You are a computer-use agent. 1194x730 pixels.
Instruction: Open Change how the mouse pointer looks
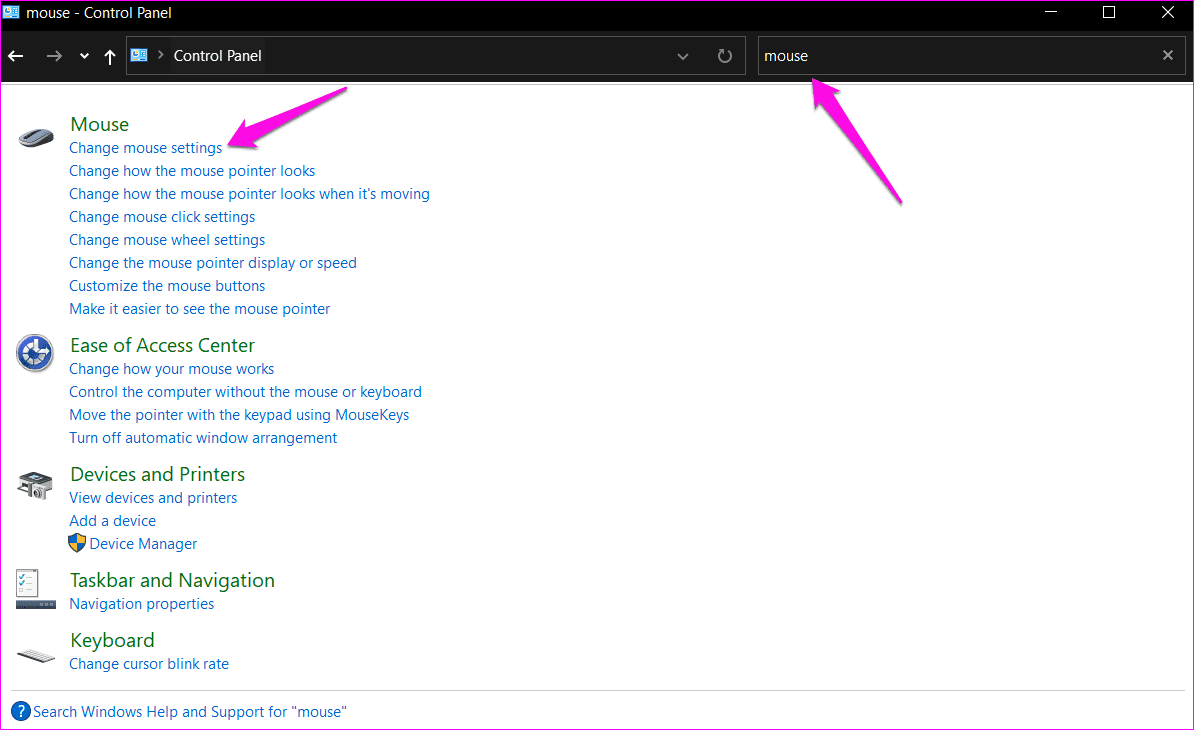192,171
